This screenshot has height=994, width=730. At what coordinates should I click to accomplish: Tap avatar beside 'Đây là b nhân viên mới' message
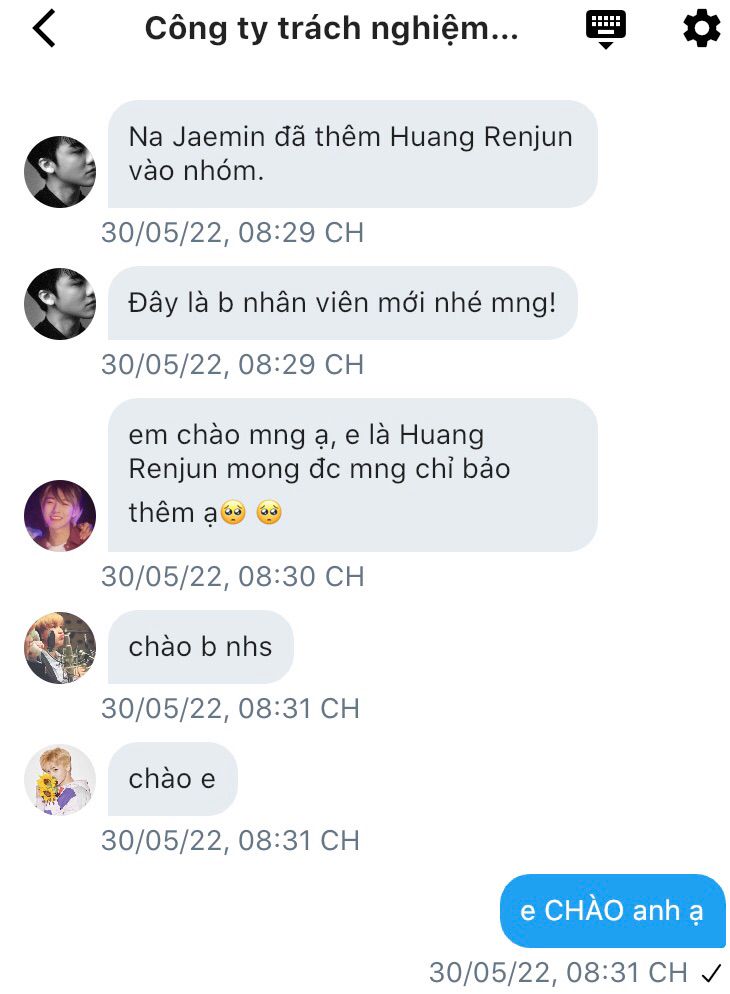point(60,304)
